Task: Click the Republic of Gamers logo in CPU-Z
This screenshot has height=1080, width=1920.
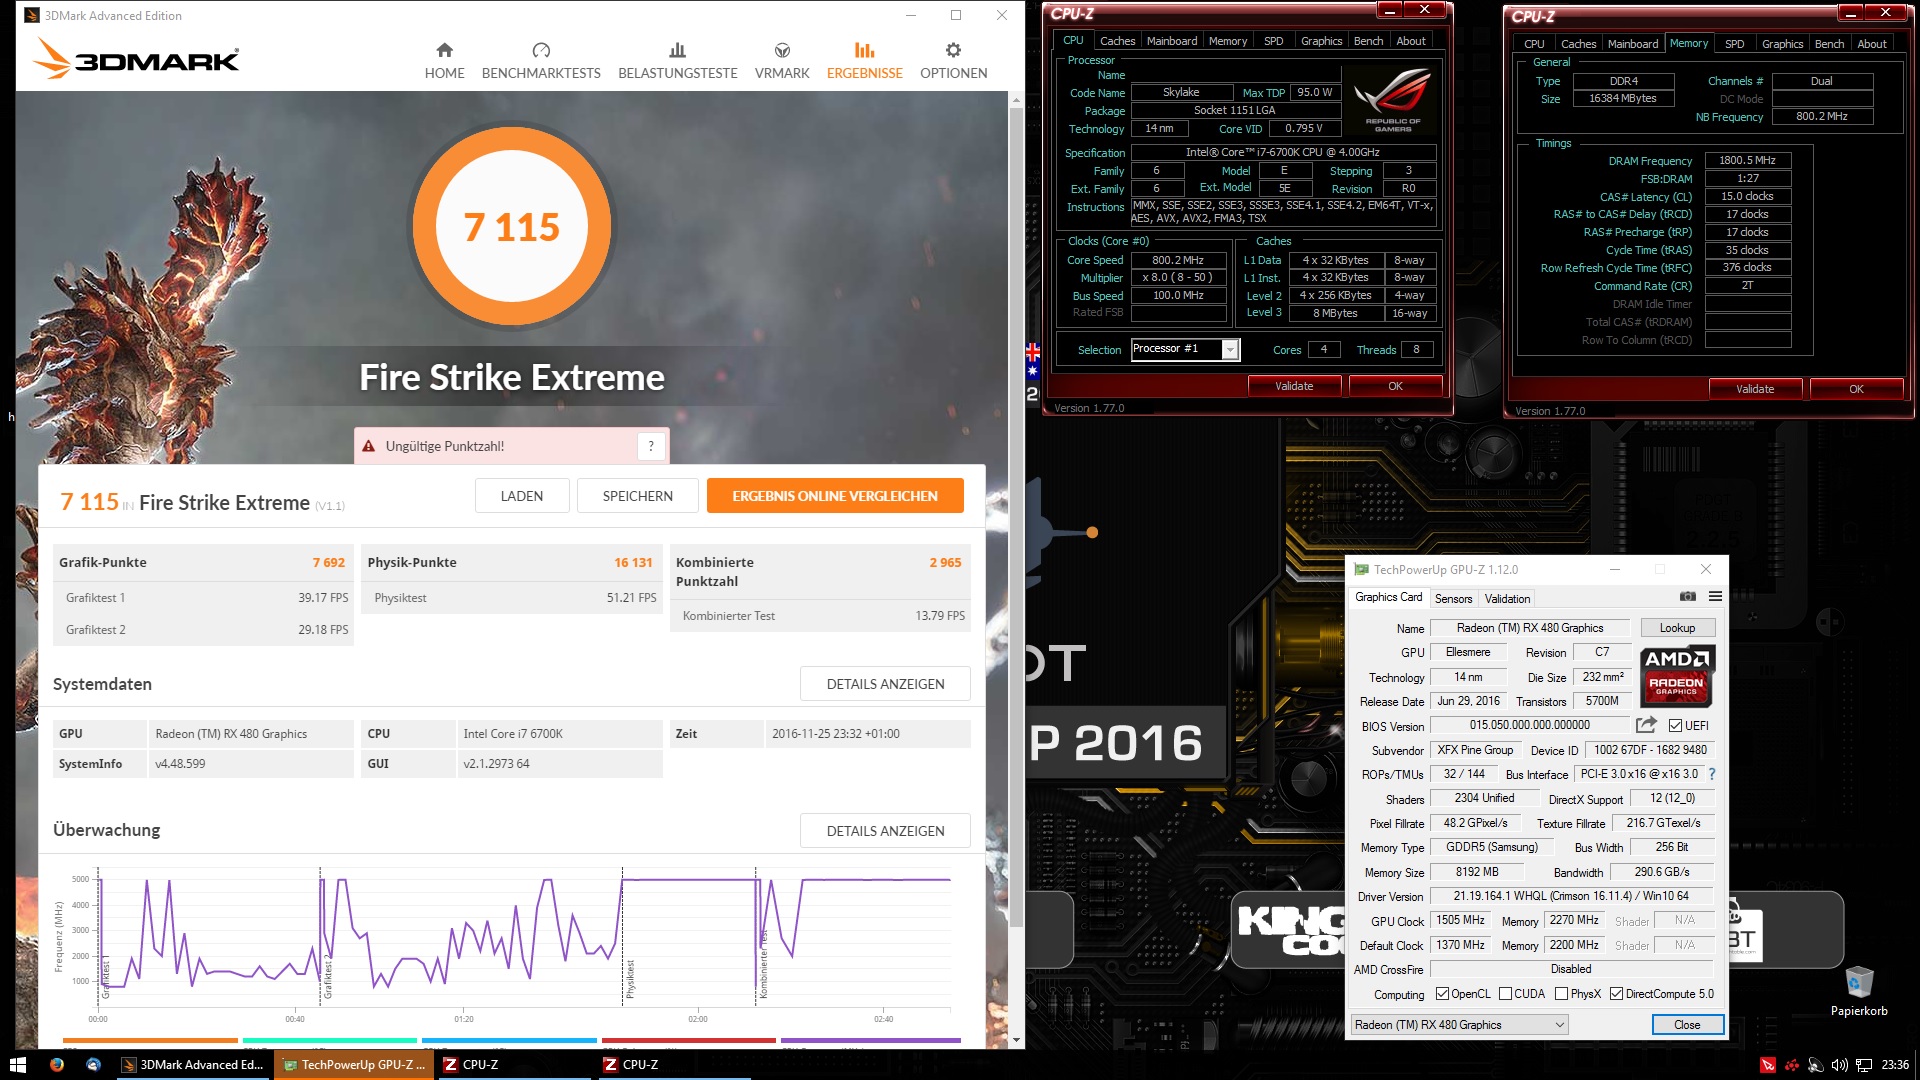Action: [x=1392, y=100]
